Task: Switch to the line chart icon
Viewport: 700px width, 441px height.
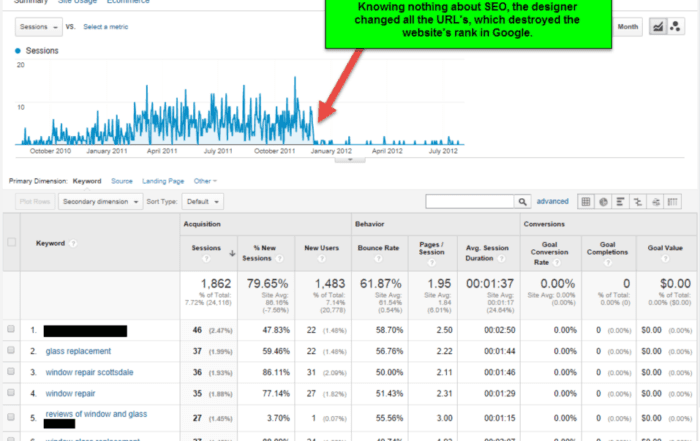Action: tap(659, 26)
